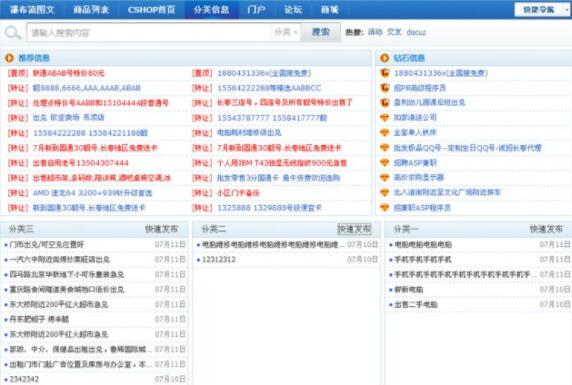This screenshot has height=385, width=572.
Task: Click 快速发布 in the 分类一 panel
Action: click(546, 229)
